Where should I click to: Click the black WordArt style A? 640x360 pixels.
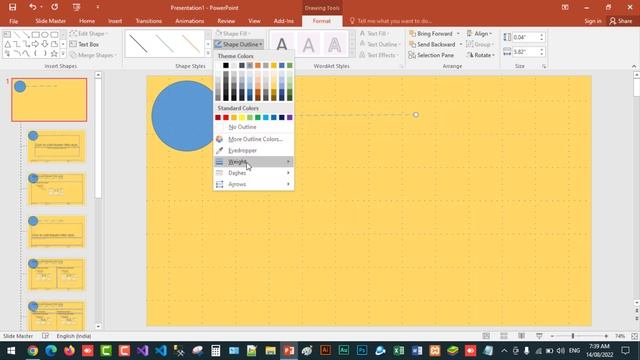tap(282, 44)
